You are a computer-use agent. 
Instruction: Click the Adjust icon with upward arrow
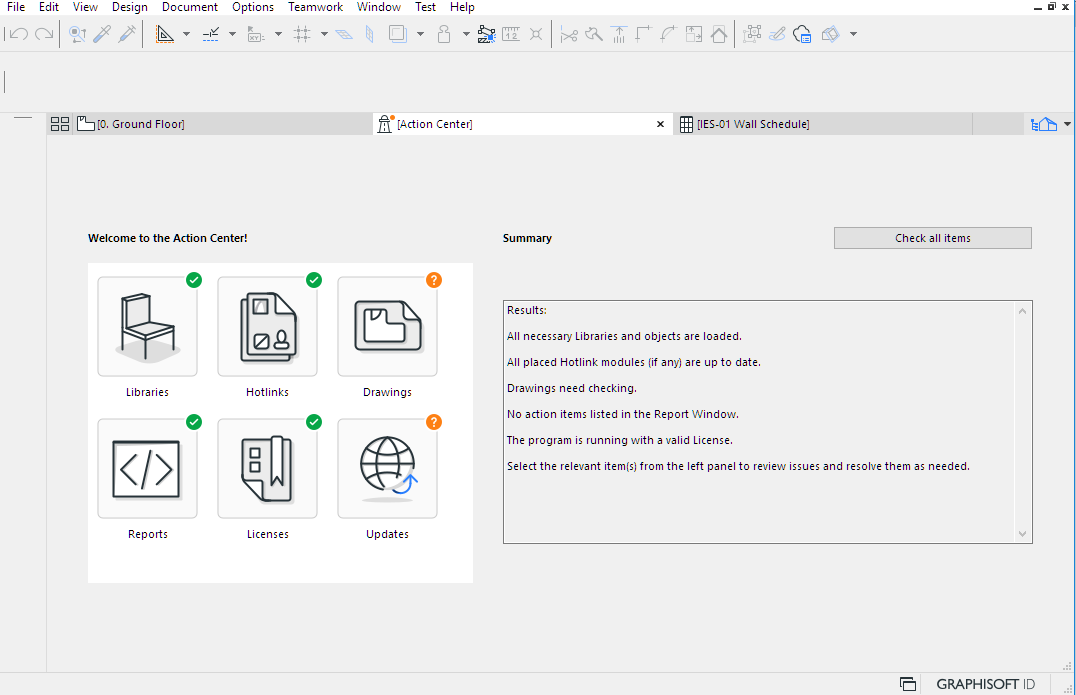click(619, 34)
